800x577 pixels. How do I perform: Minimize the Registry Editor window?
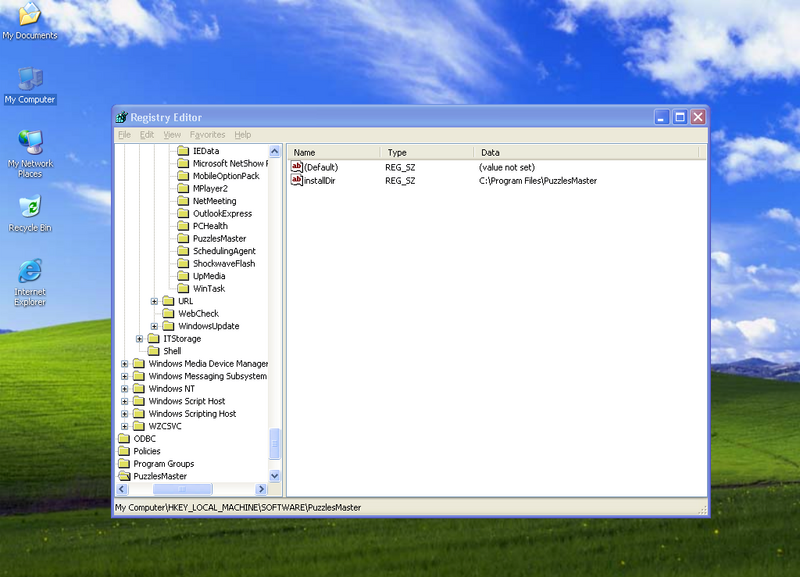click(x=661, y=117)
